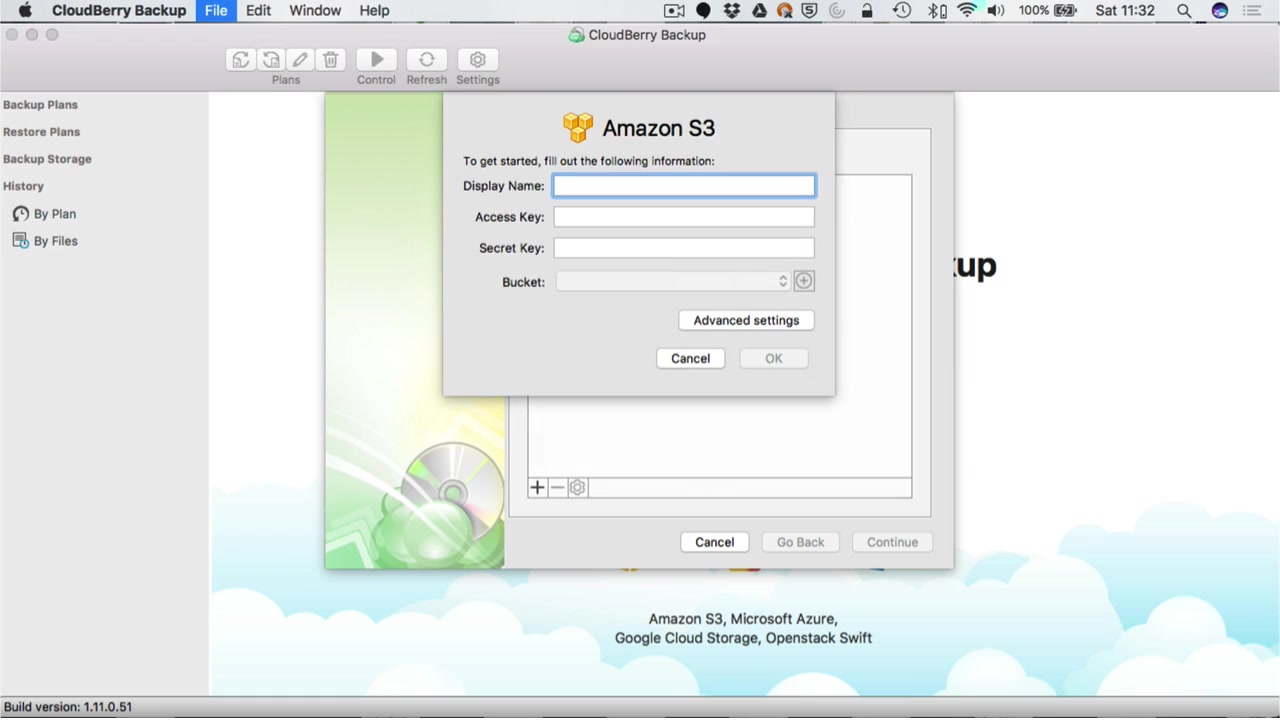Click the edit plan pencil icon

click(300, 60)
